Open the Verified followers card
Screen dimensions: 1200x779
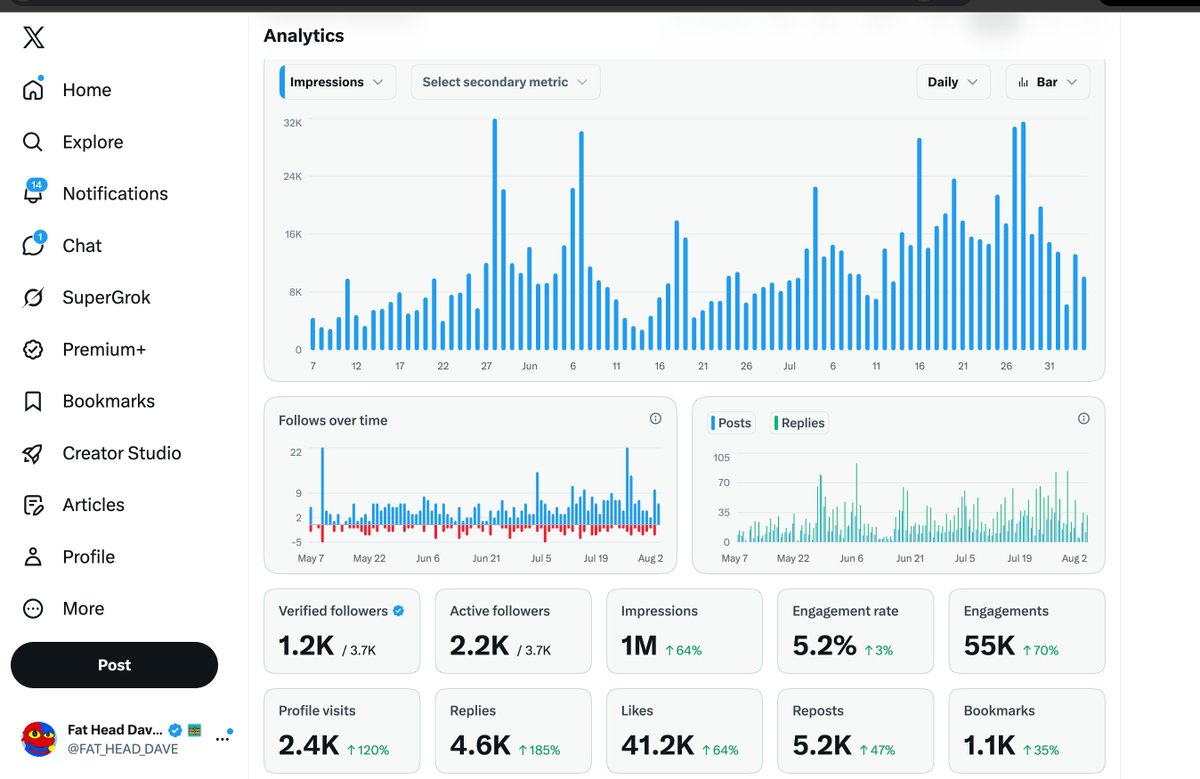click(342, 631)
